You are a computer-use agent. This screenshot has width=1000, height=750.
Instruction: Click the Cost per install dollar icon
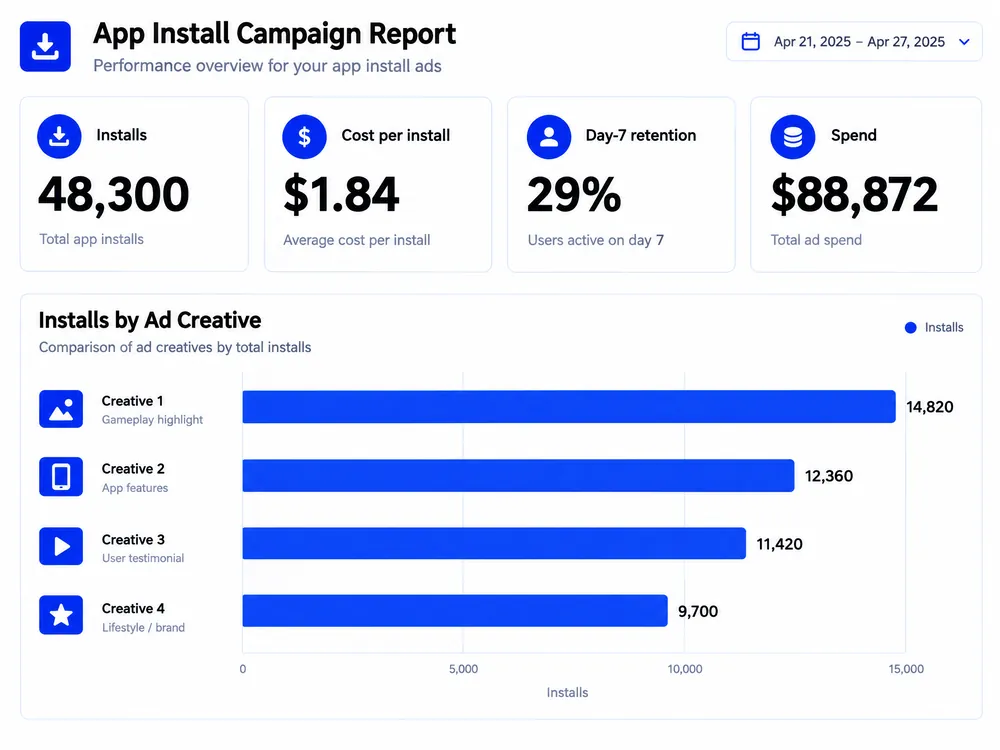point(304,136)
